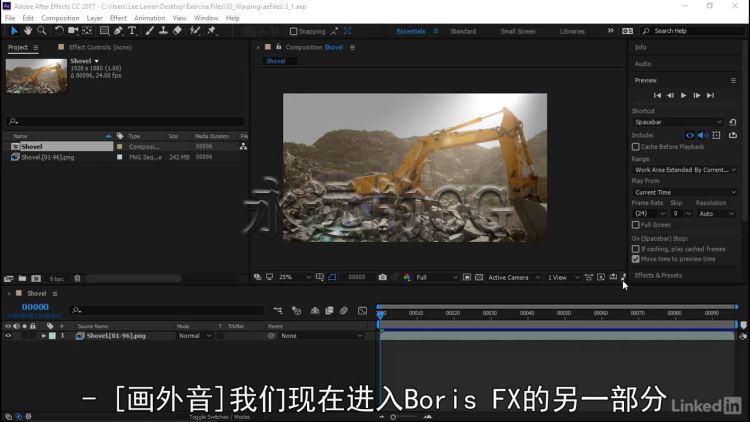750x422 pixels.
Task: Click the snapshot camera icon in viewer
Action: coord(382,278)
